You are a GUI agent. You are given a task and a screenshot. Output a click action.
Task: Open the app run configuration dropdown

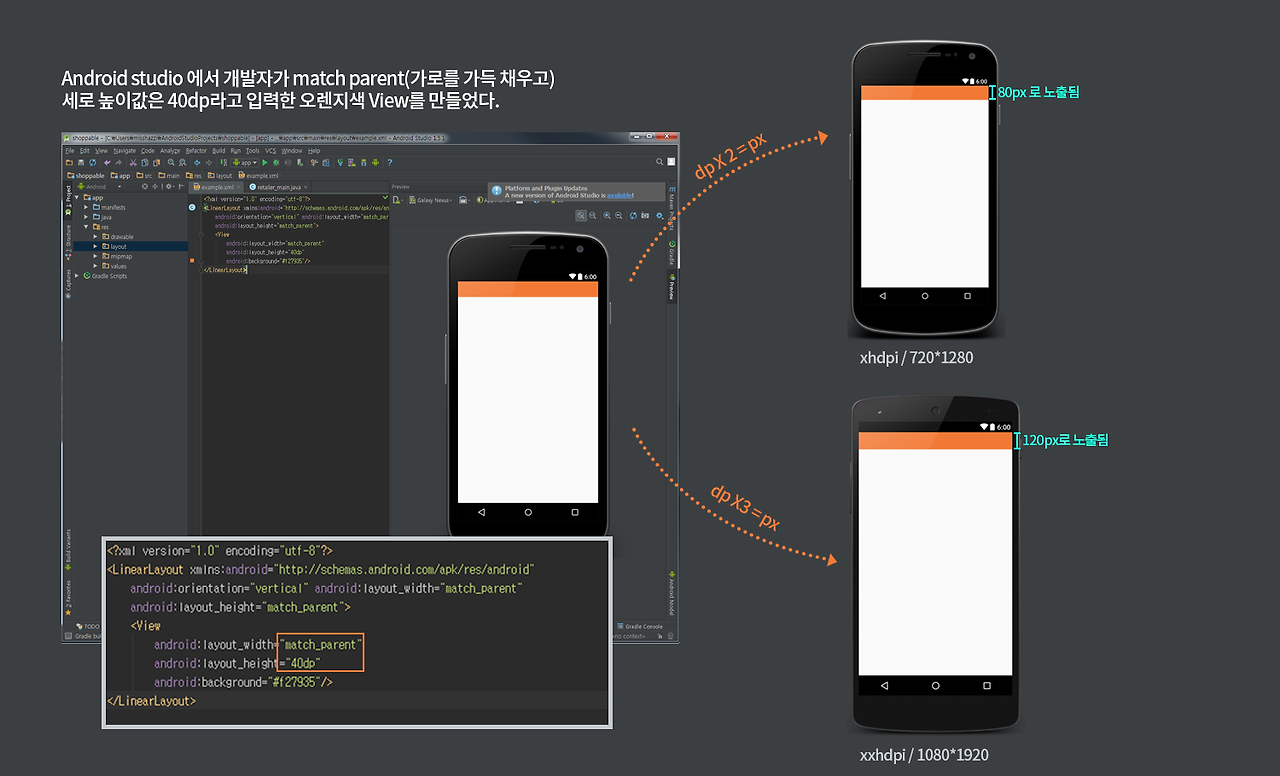(x=246, y=162)
